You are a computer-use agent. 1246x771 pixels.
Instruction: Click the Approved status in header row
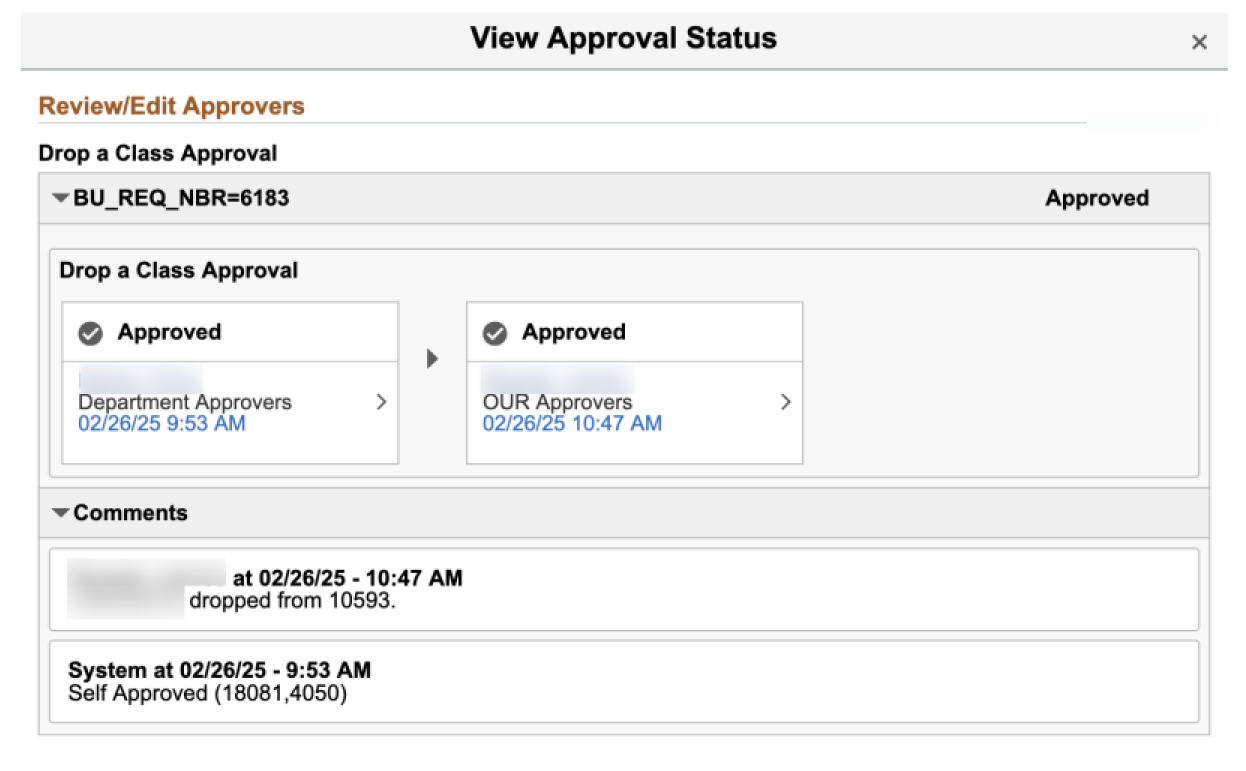(x=1097, y=198)
